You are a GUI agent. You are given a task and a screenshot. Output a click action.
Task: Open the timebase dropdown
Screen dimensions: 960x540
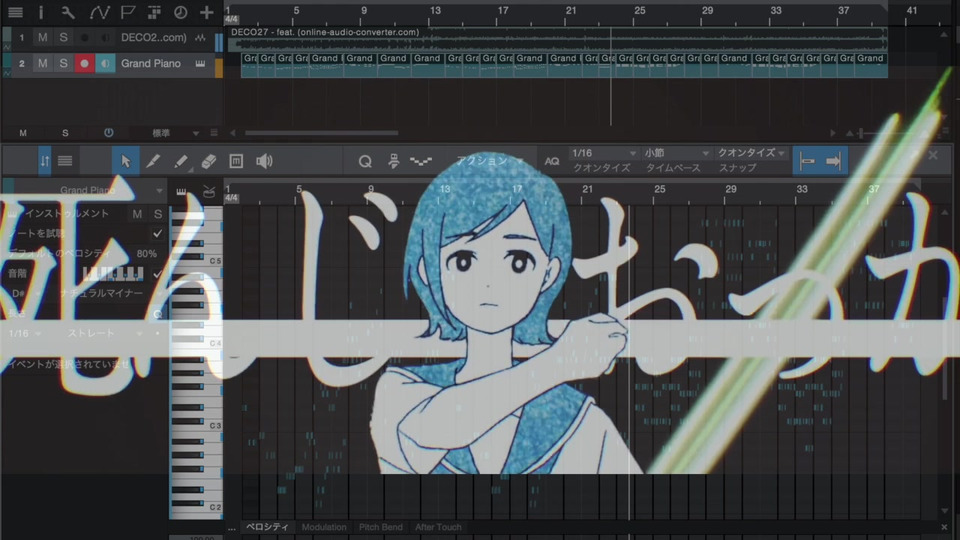point(676,153)
